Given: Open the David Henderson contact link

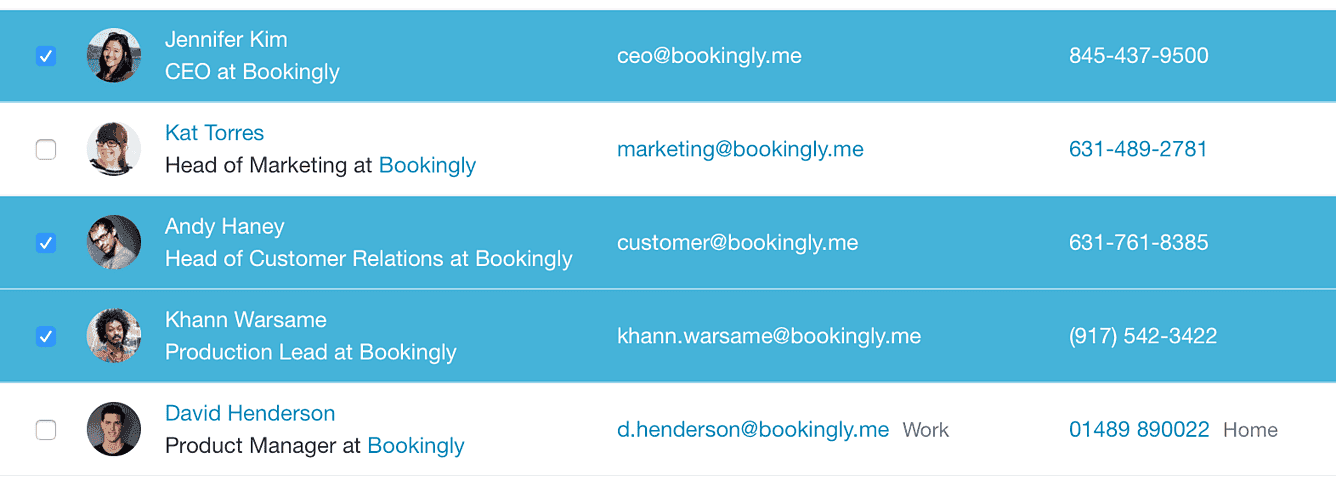Looking at the screenshot, I should click(x=250, y=413).
